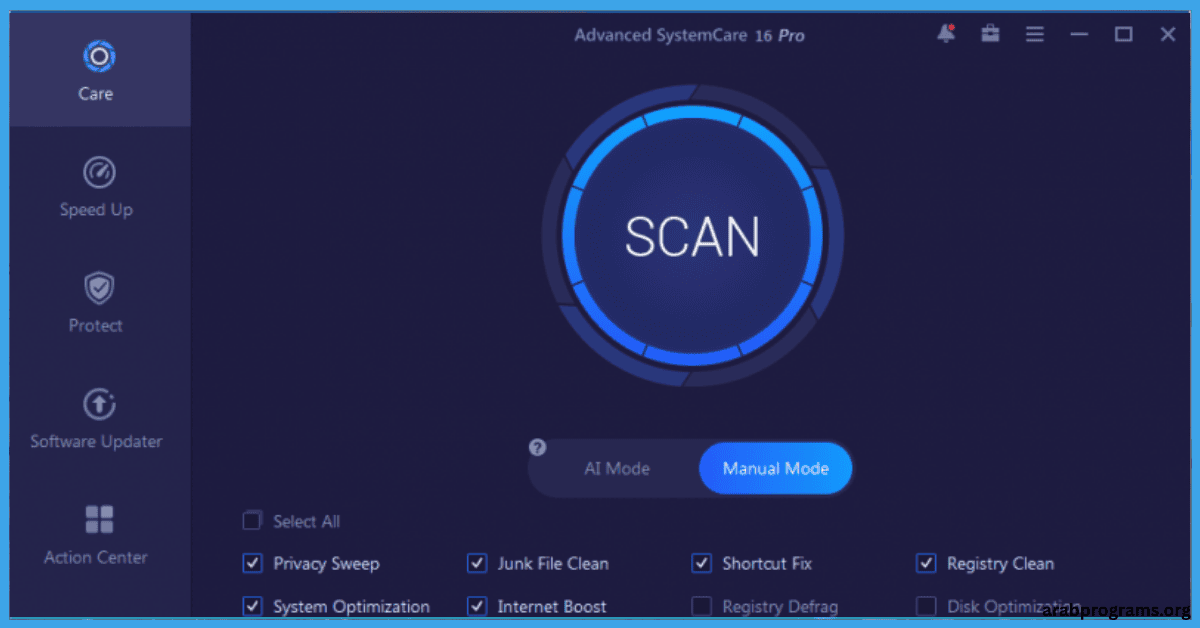The image size is (1200, 628).
Task: Open the Action Center grid icon
Action: point(98,520)
